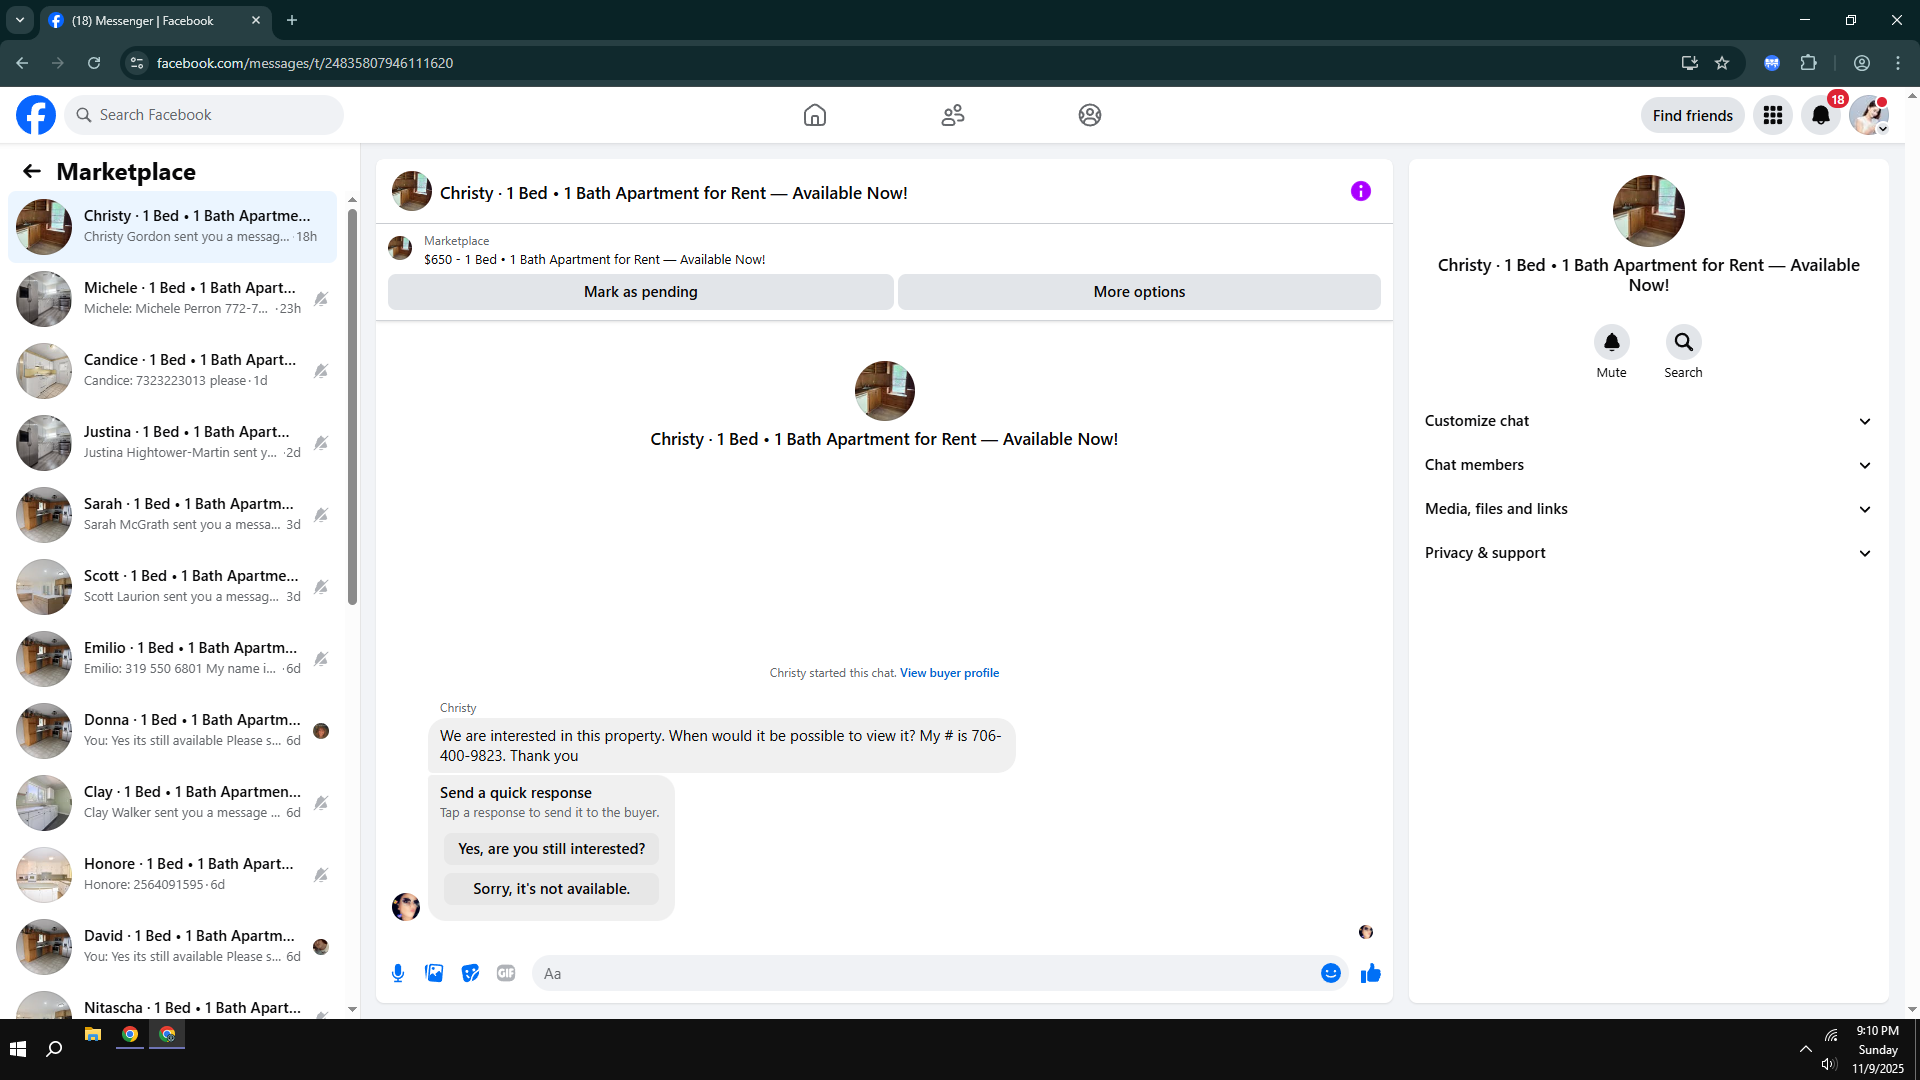
Task: Open notifications bell with 18 badge
Action: click(1821, 115)
